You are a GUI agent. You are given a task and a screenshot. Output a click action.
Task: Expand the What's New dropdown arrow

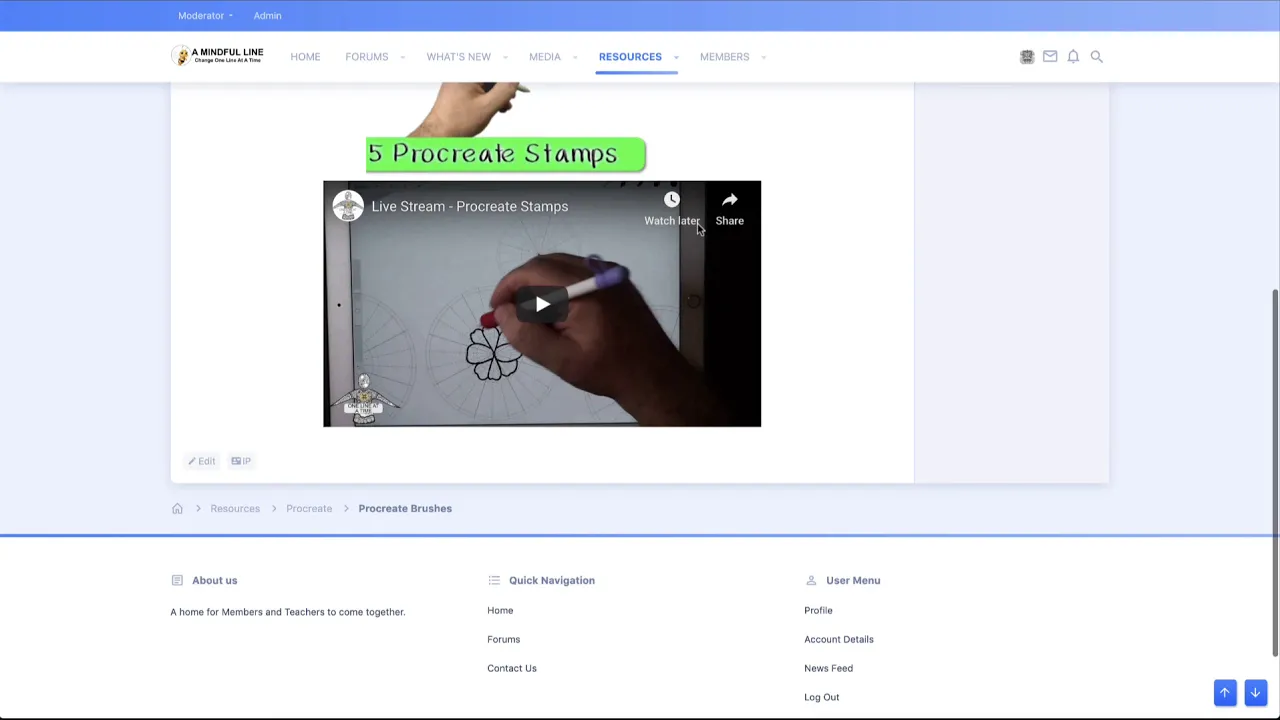coord(504,57)
